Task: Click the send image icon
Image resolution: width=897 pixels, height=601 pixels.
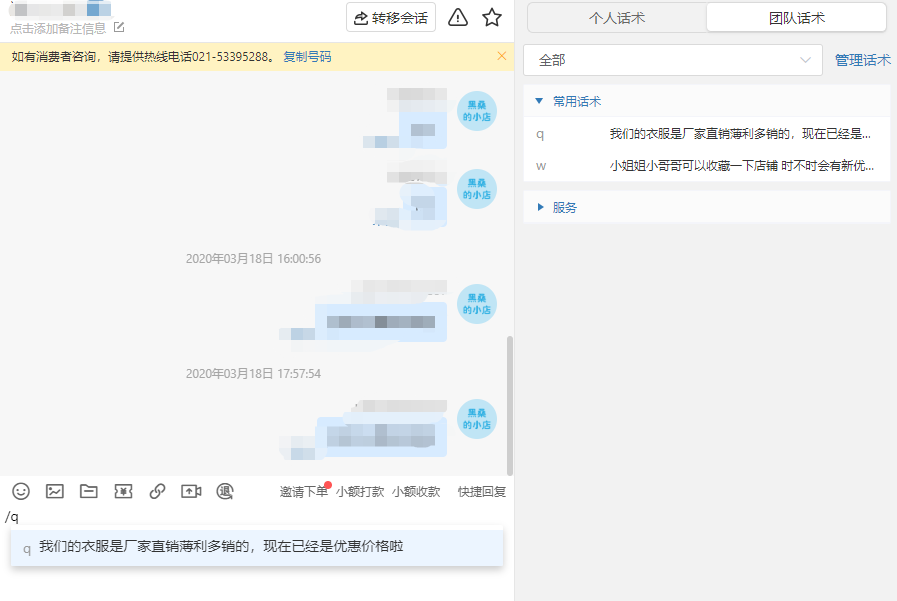Action: 55,491
